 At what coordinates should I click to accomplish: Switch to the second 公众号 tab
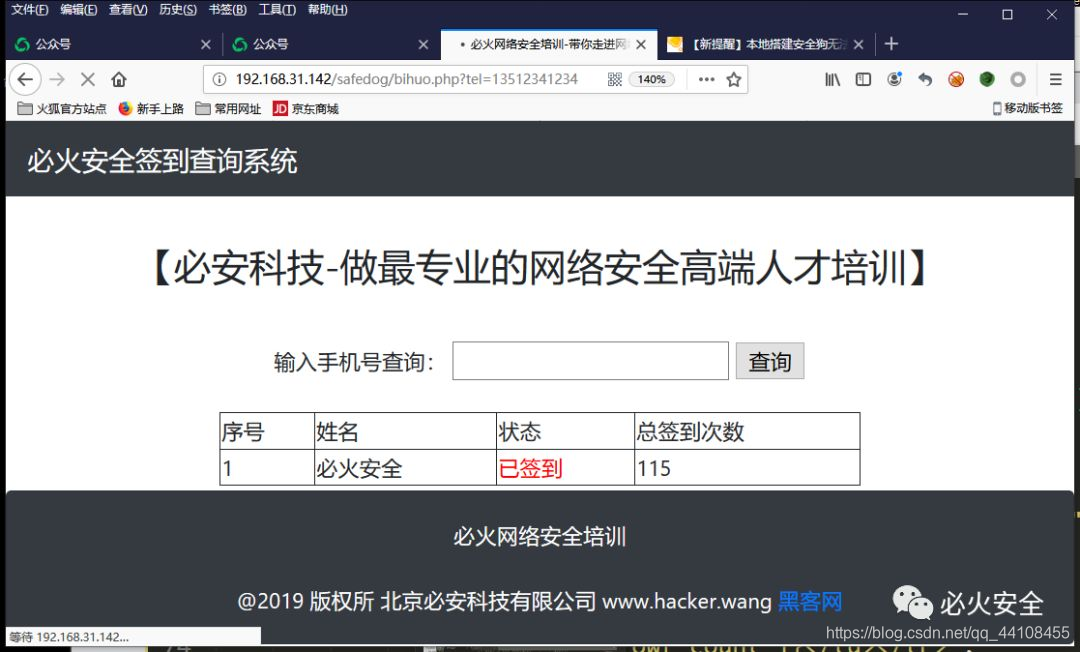tap(331, 44)
